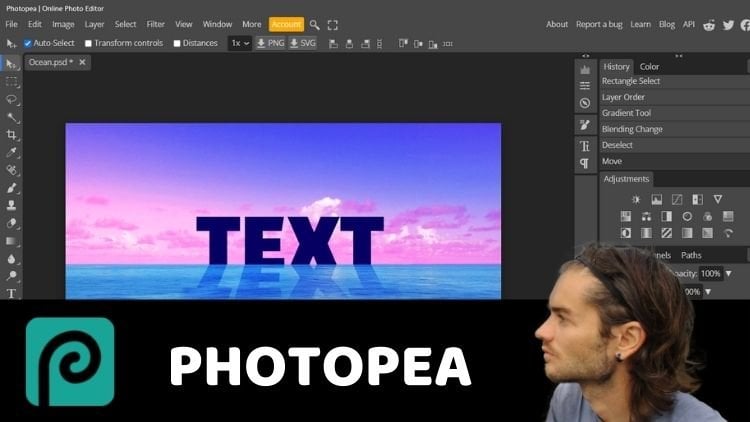Viewport: 750px width, 422px height.
Task: Open the Paragraph panel icon
Action: coord(585,164)
